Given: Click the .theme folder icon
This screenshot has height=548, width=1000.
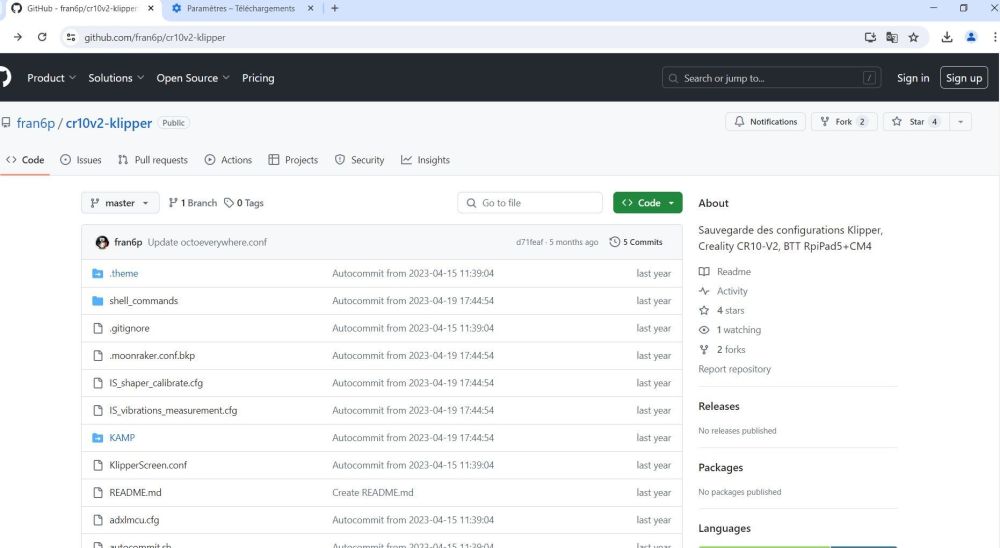Looking at the screenshot, I should coord(98,273).
